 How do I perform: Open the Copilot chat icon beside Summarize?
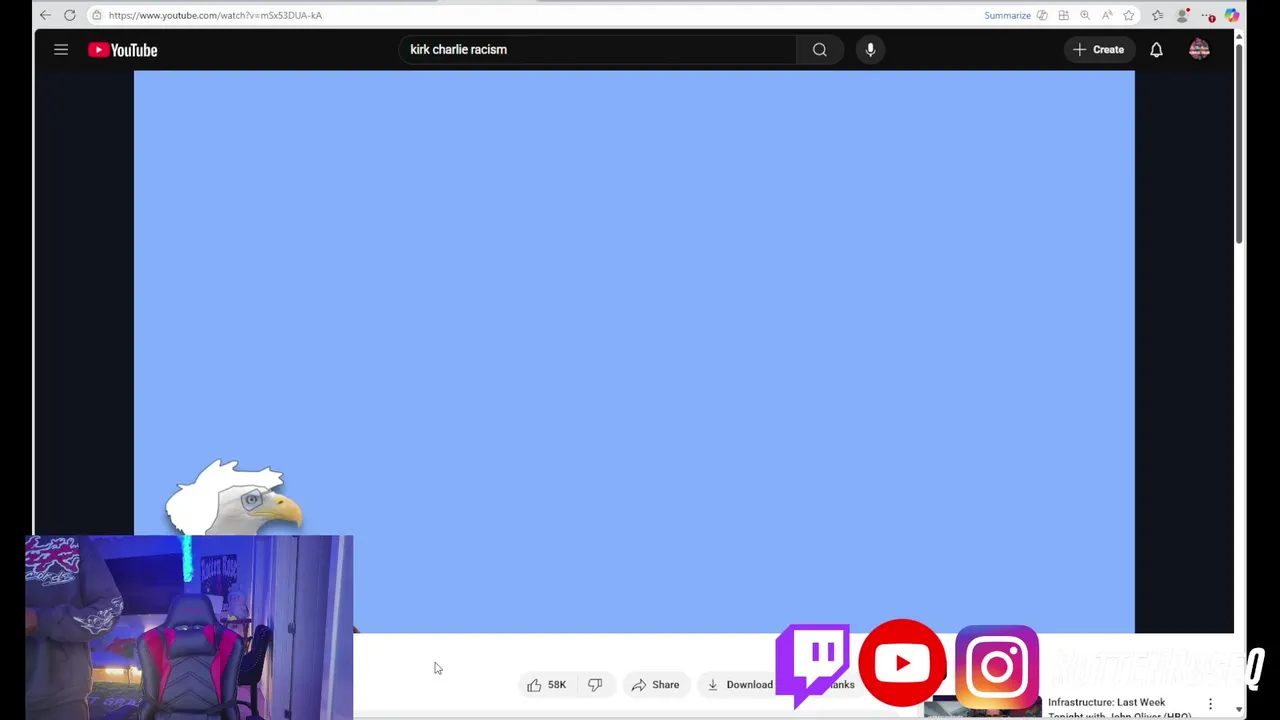pos(1042,15)
